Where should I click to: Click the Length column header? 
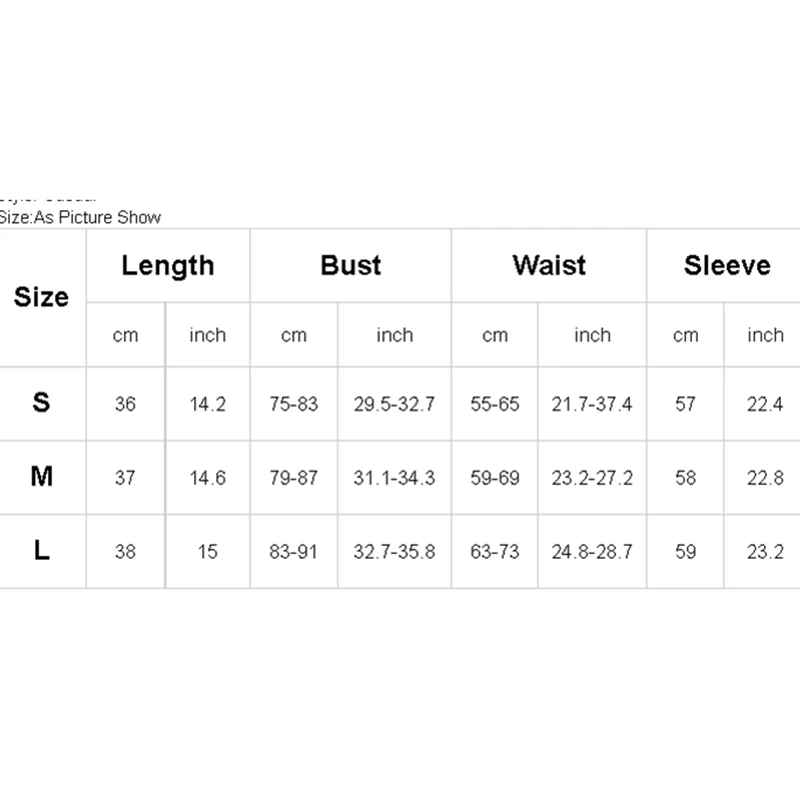click(168, 266)
